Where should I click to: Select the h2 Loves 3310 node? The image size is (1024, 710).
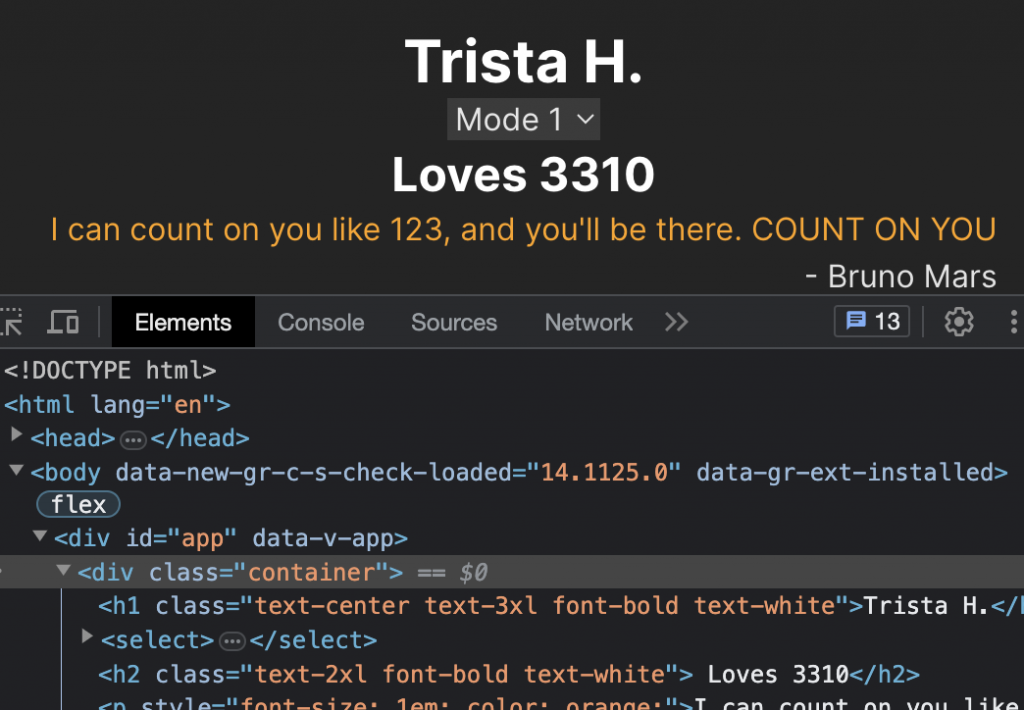(509, 674)
